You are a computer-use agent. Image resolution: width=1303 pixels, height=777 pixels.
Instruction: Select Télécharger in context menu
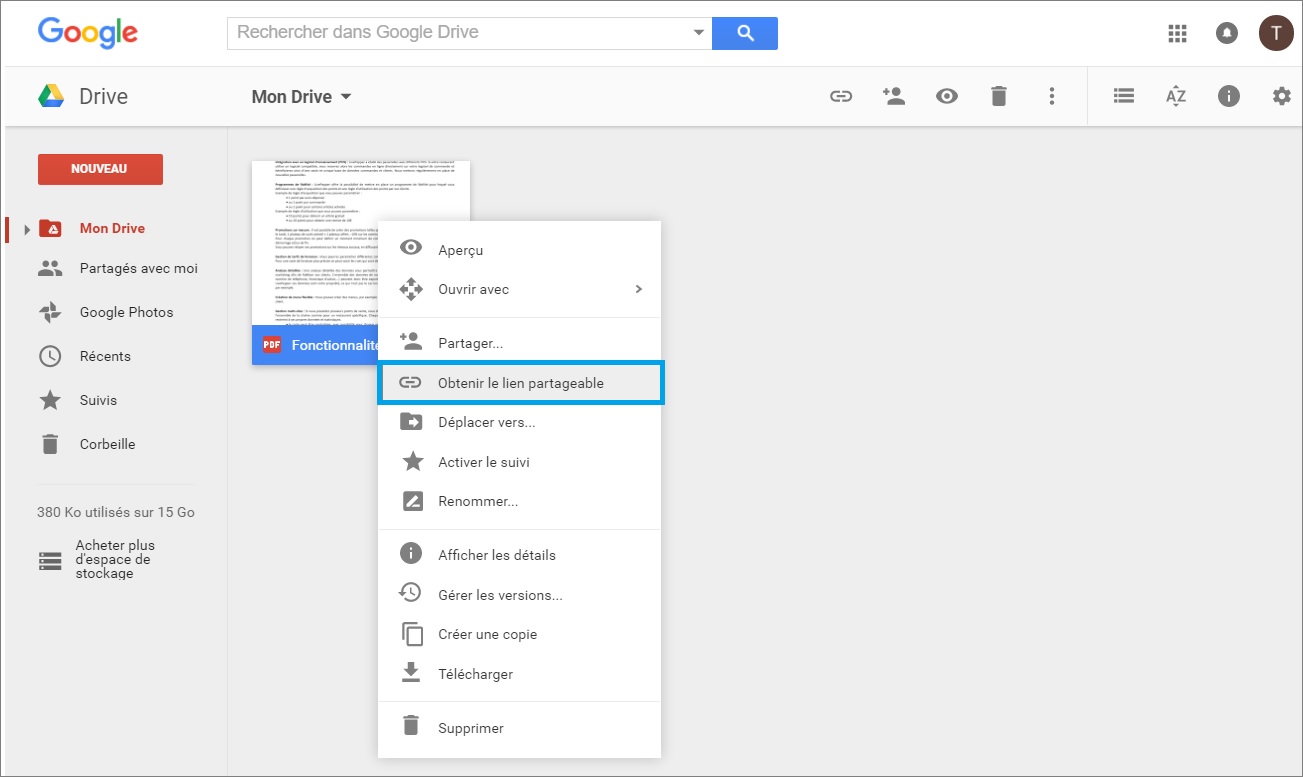[x=520, y=674]
